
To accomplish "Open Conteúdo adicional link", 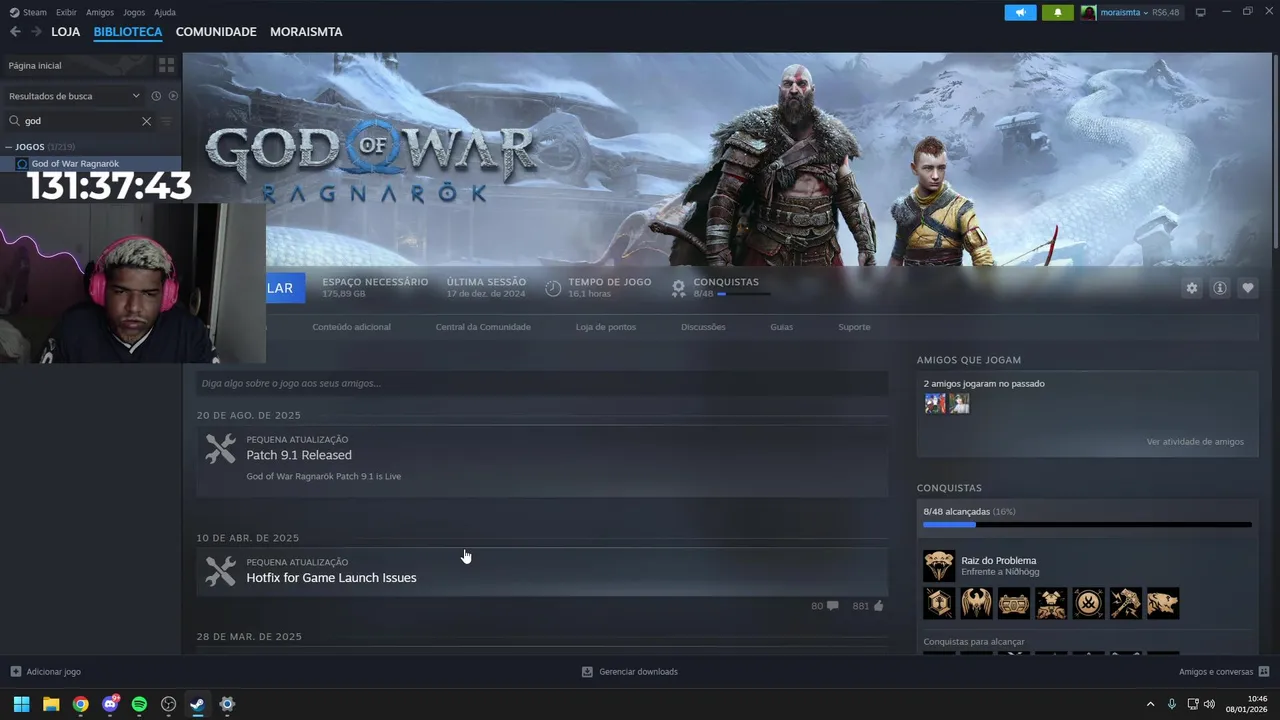I will pyautogui.click(x=351, y=327).
